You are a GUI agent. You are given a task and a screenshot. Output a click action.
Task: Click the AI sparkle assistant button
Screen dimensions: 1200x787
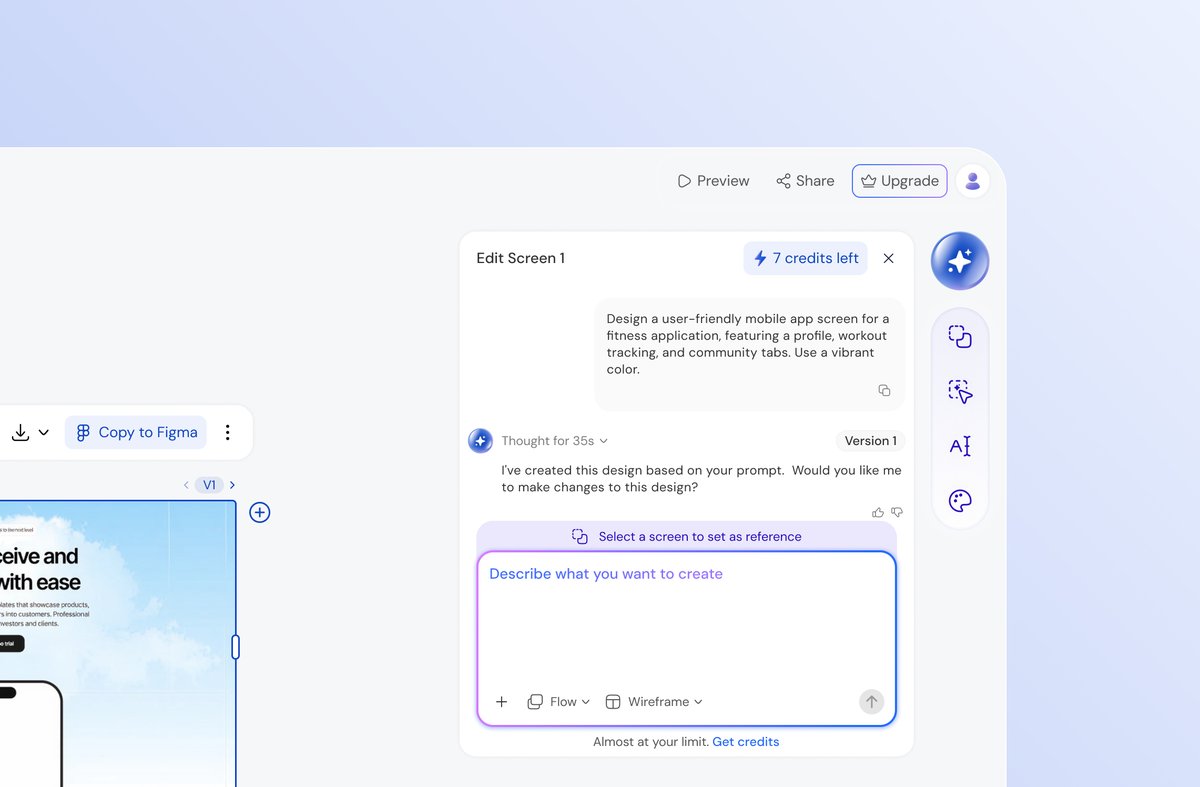[x=960, y=261]
